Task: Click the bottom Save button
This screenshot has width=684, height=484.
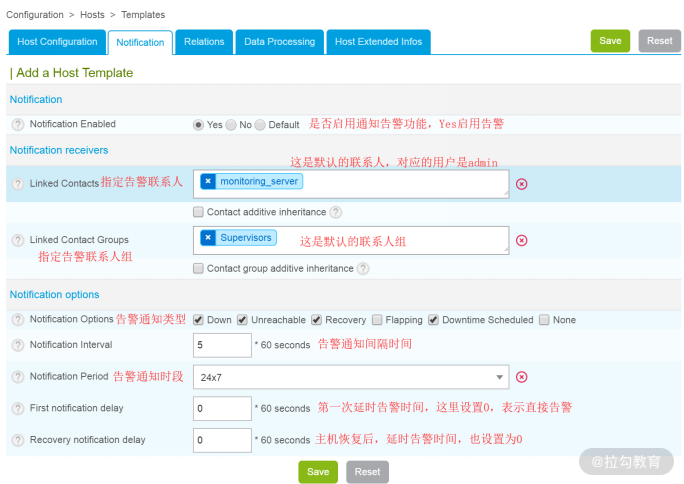Action: click(318, 472)
